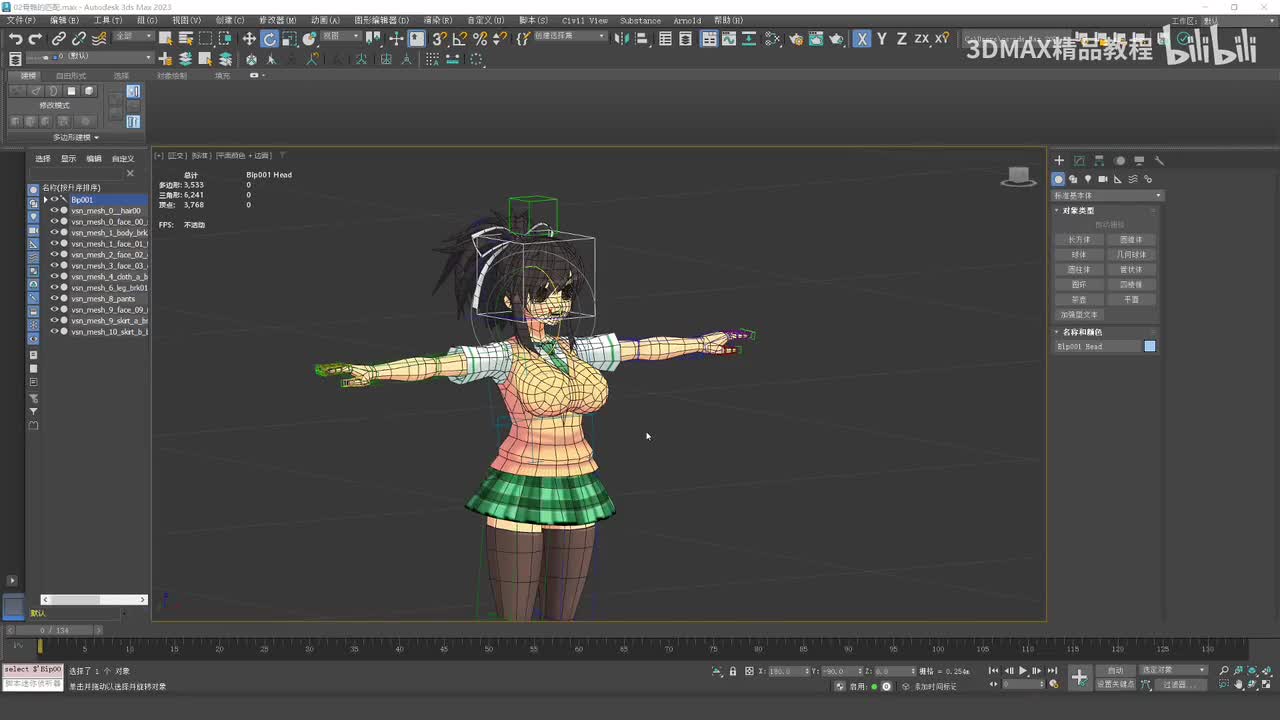Open the Motion command panel tab
The height and width of the screenshot is (720, 1280).
pos(1119,160)
